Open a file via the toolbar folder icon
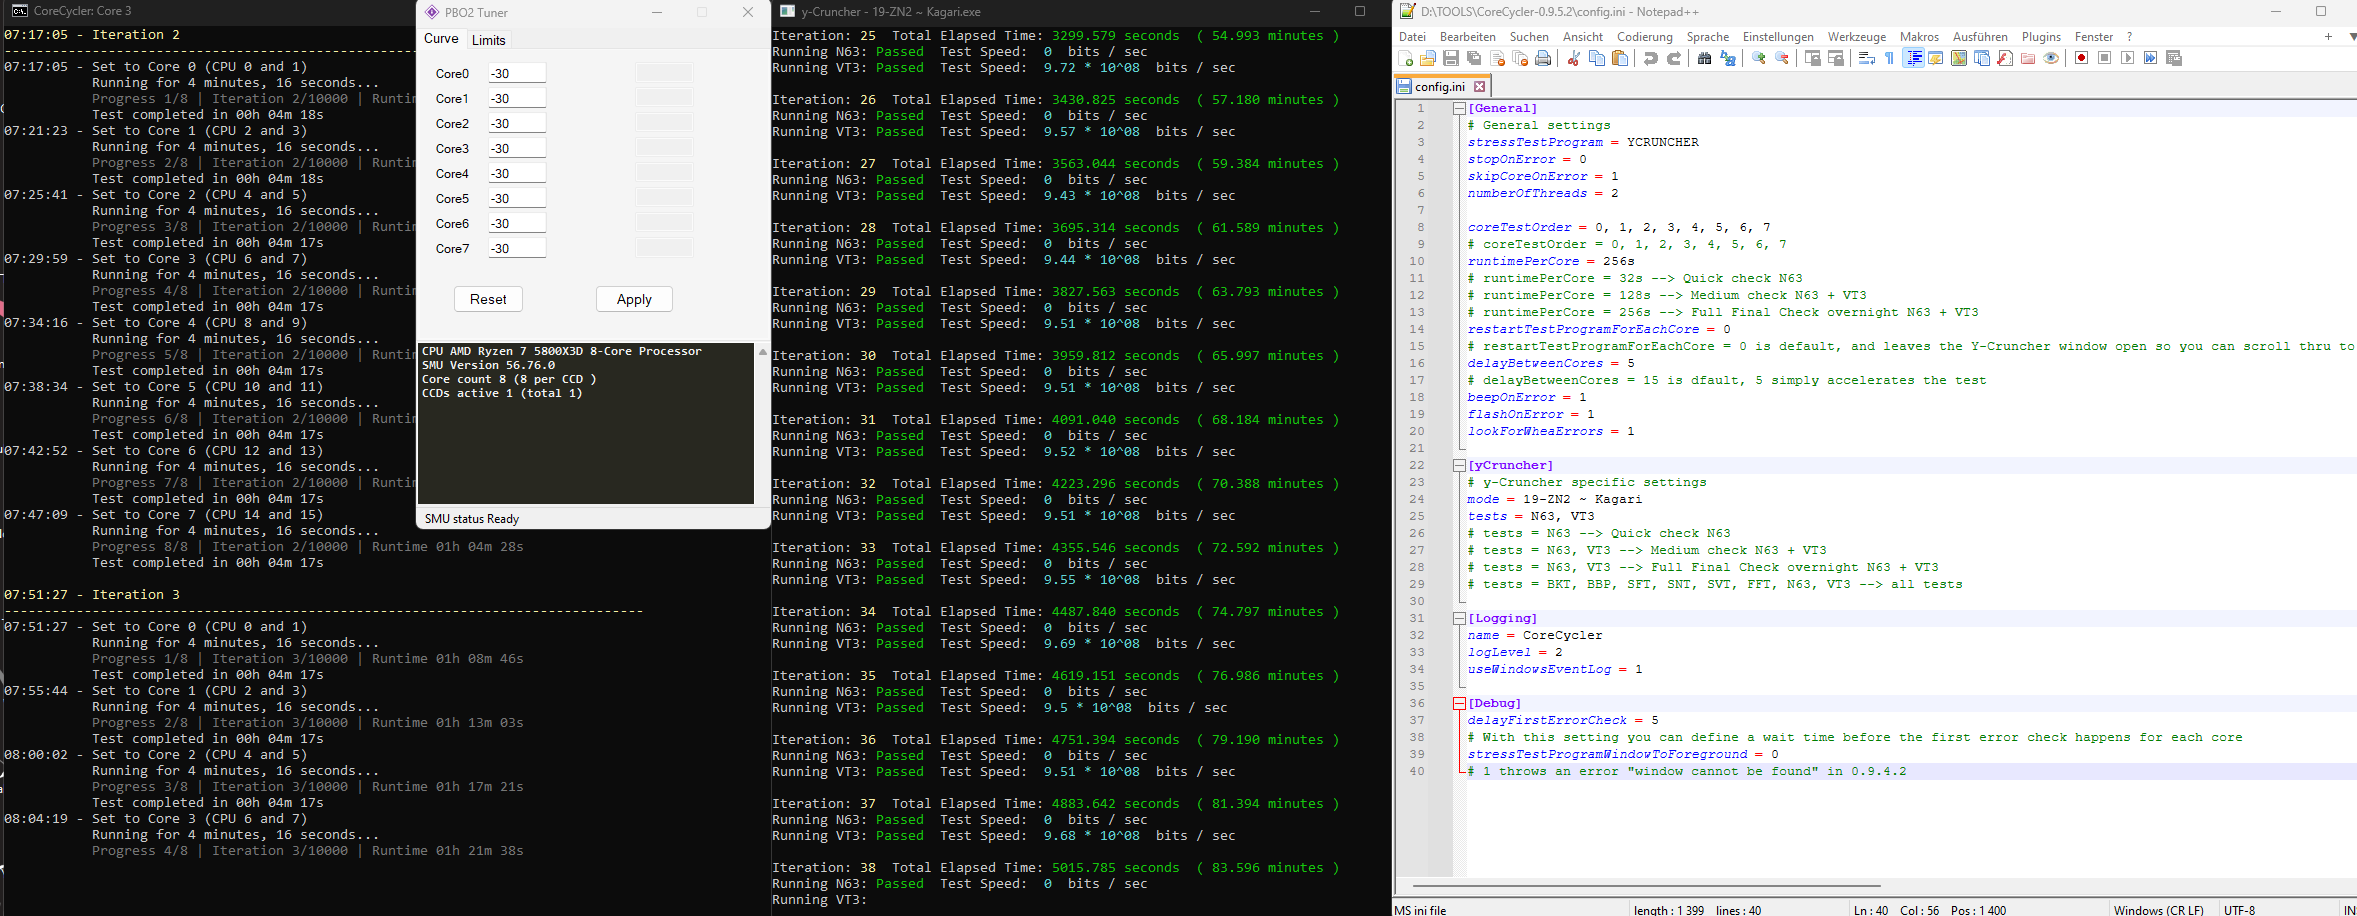Screen dimensions: 2357x916 pyautogui.click(x=1428, y=58)
